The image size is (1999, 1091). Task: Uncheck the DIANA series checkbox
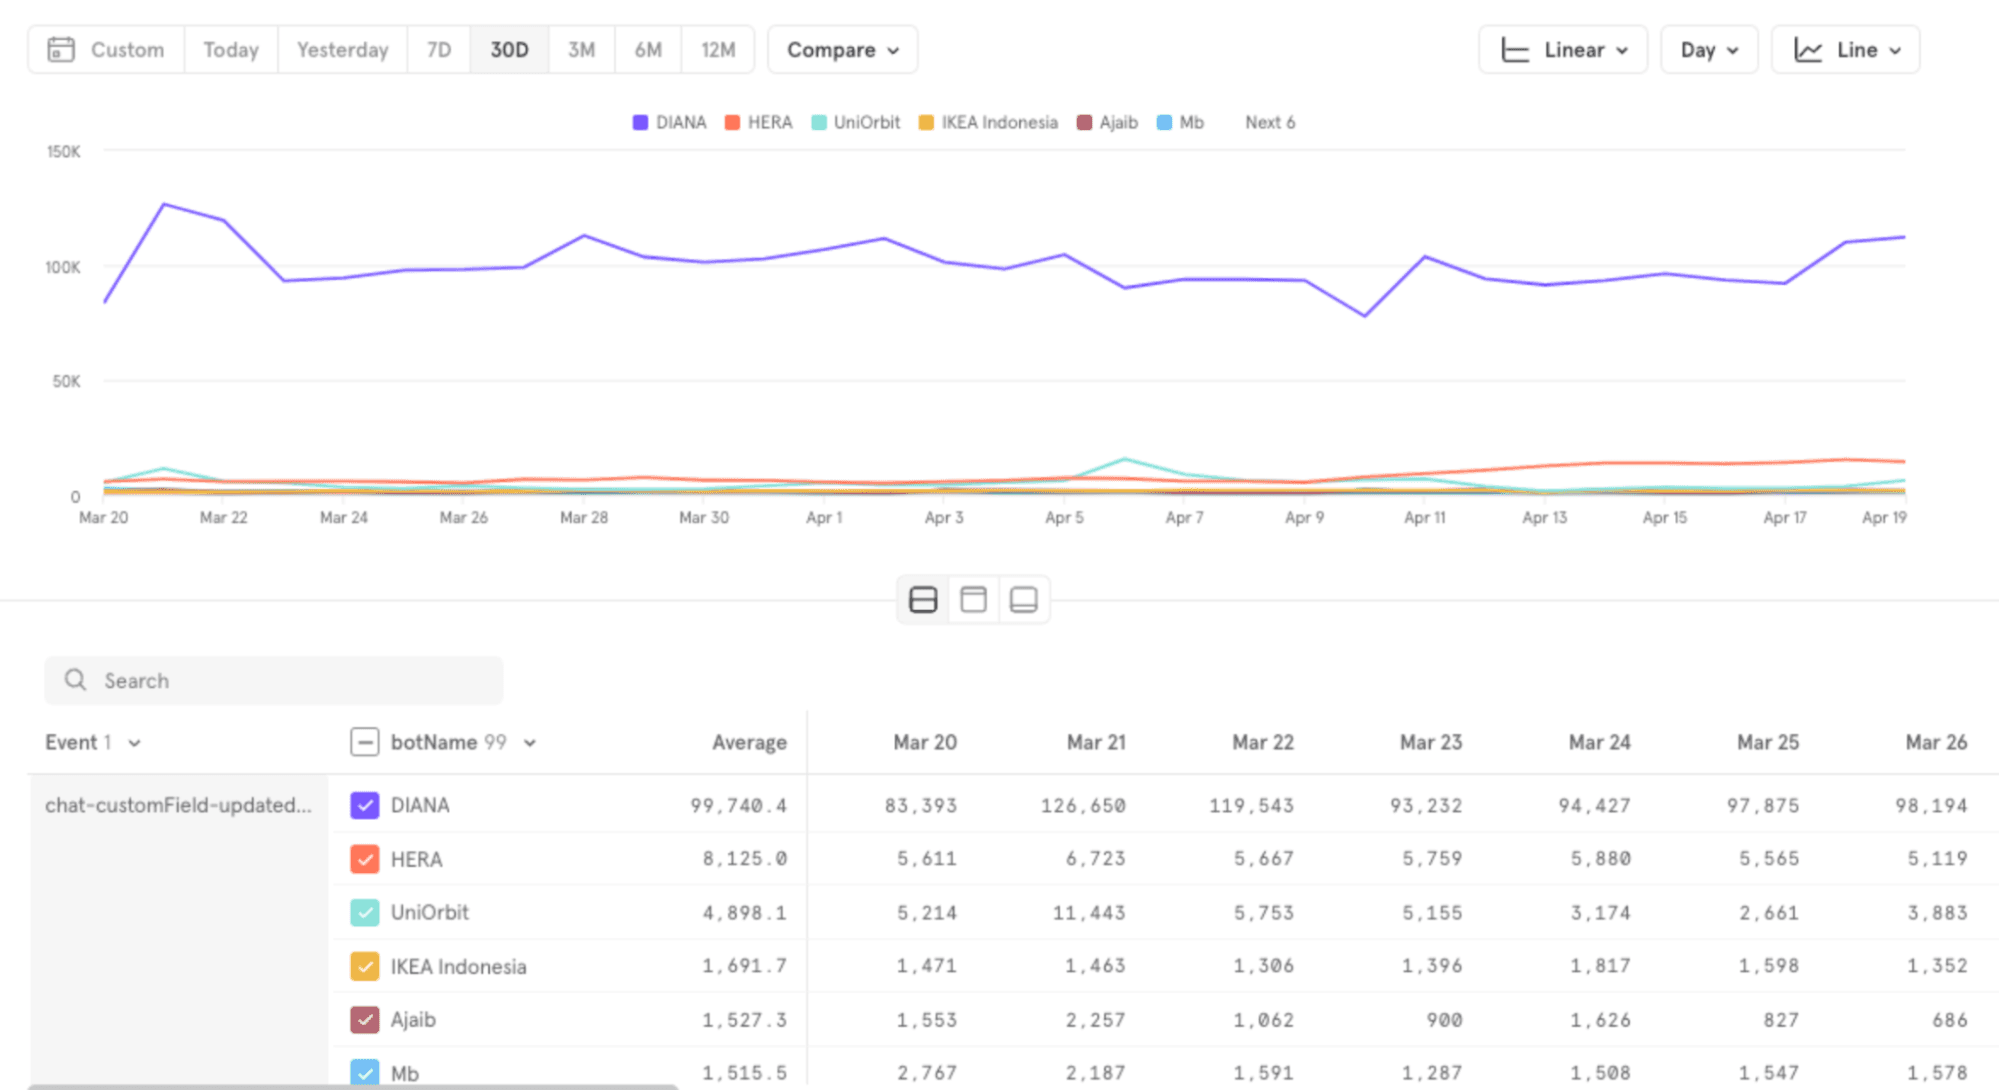(364, 805)
